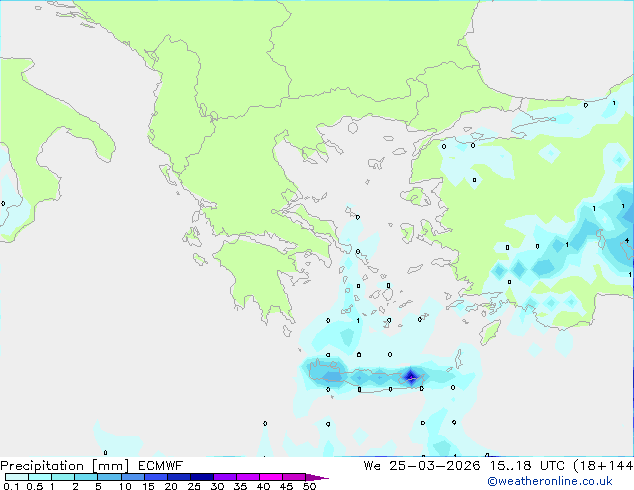Select the 5–10 mm legend color swatch
Image resolution: width=634 pixels, height=490 pixels.
(109, 477)
